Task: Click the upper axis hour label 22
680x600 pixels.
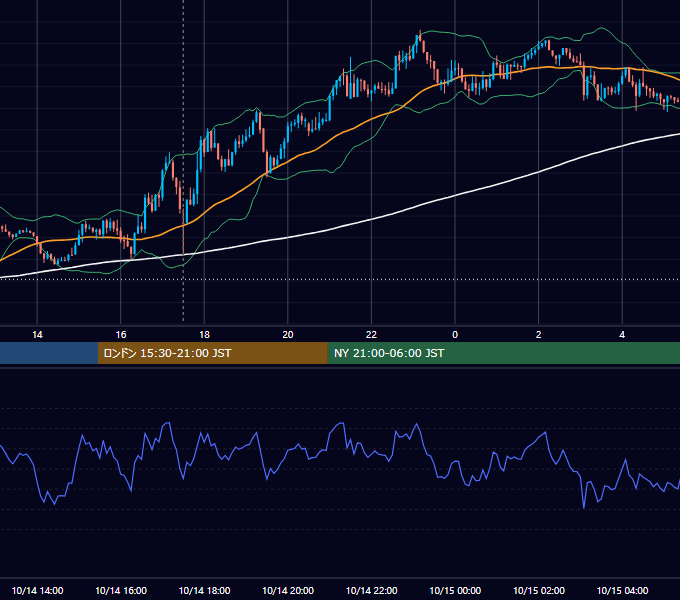Action: pos(372,335)
